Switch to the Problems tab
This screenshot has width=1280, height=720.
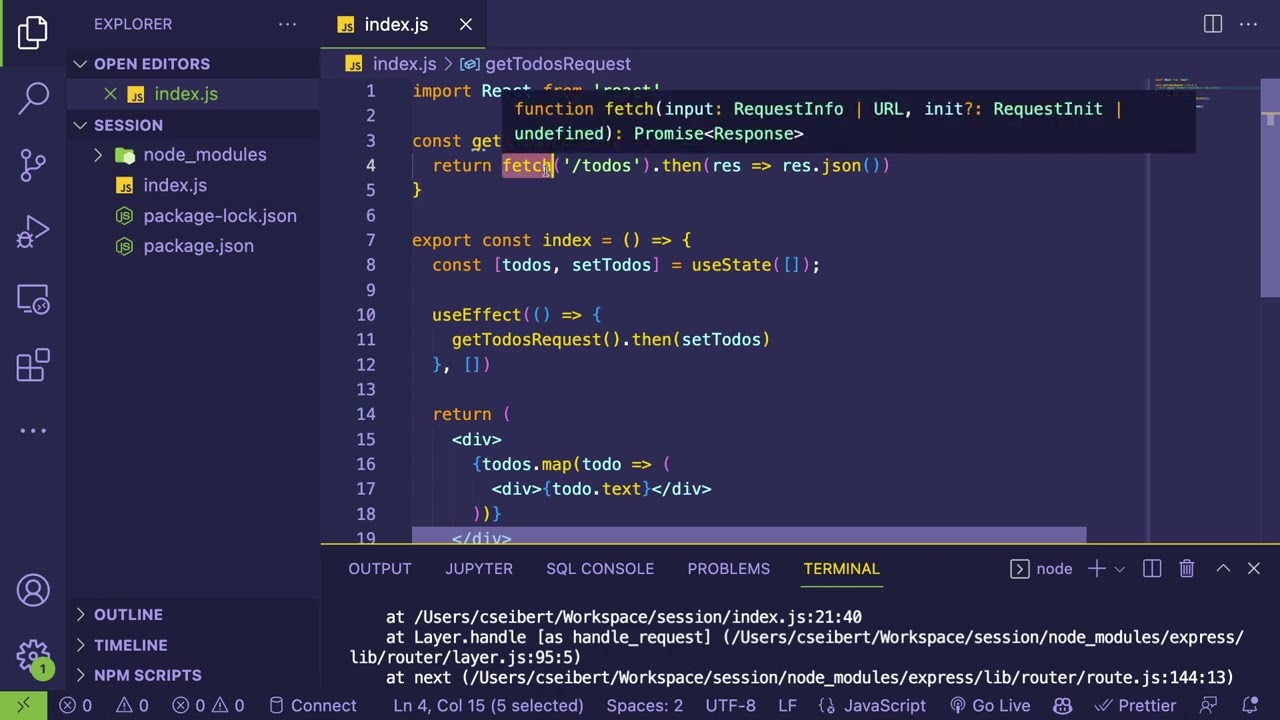[x=729, y=569]
